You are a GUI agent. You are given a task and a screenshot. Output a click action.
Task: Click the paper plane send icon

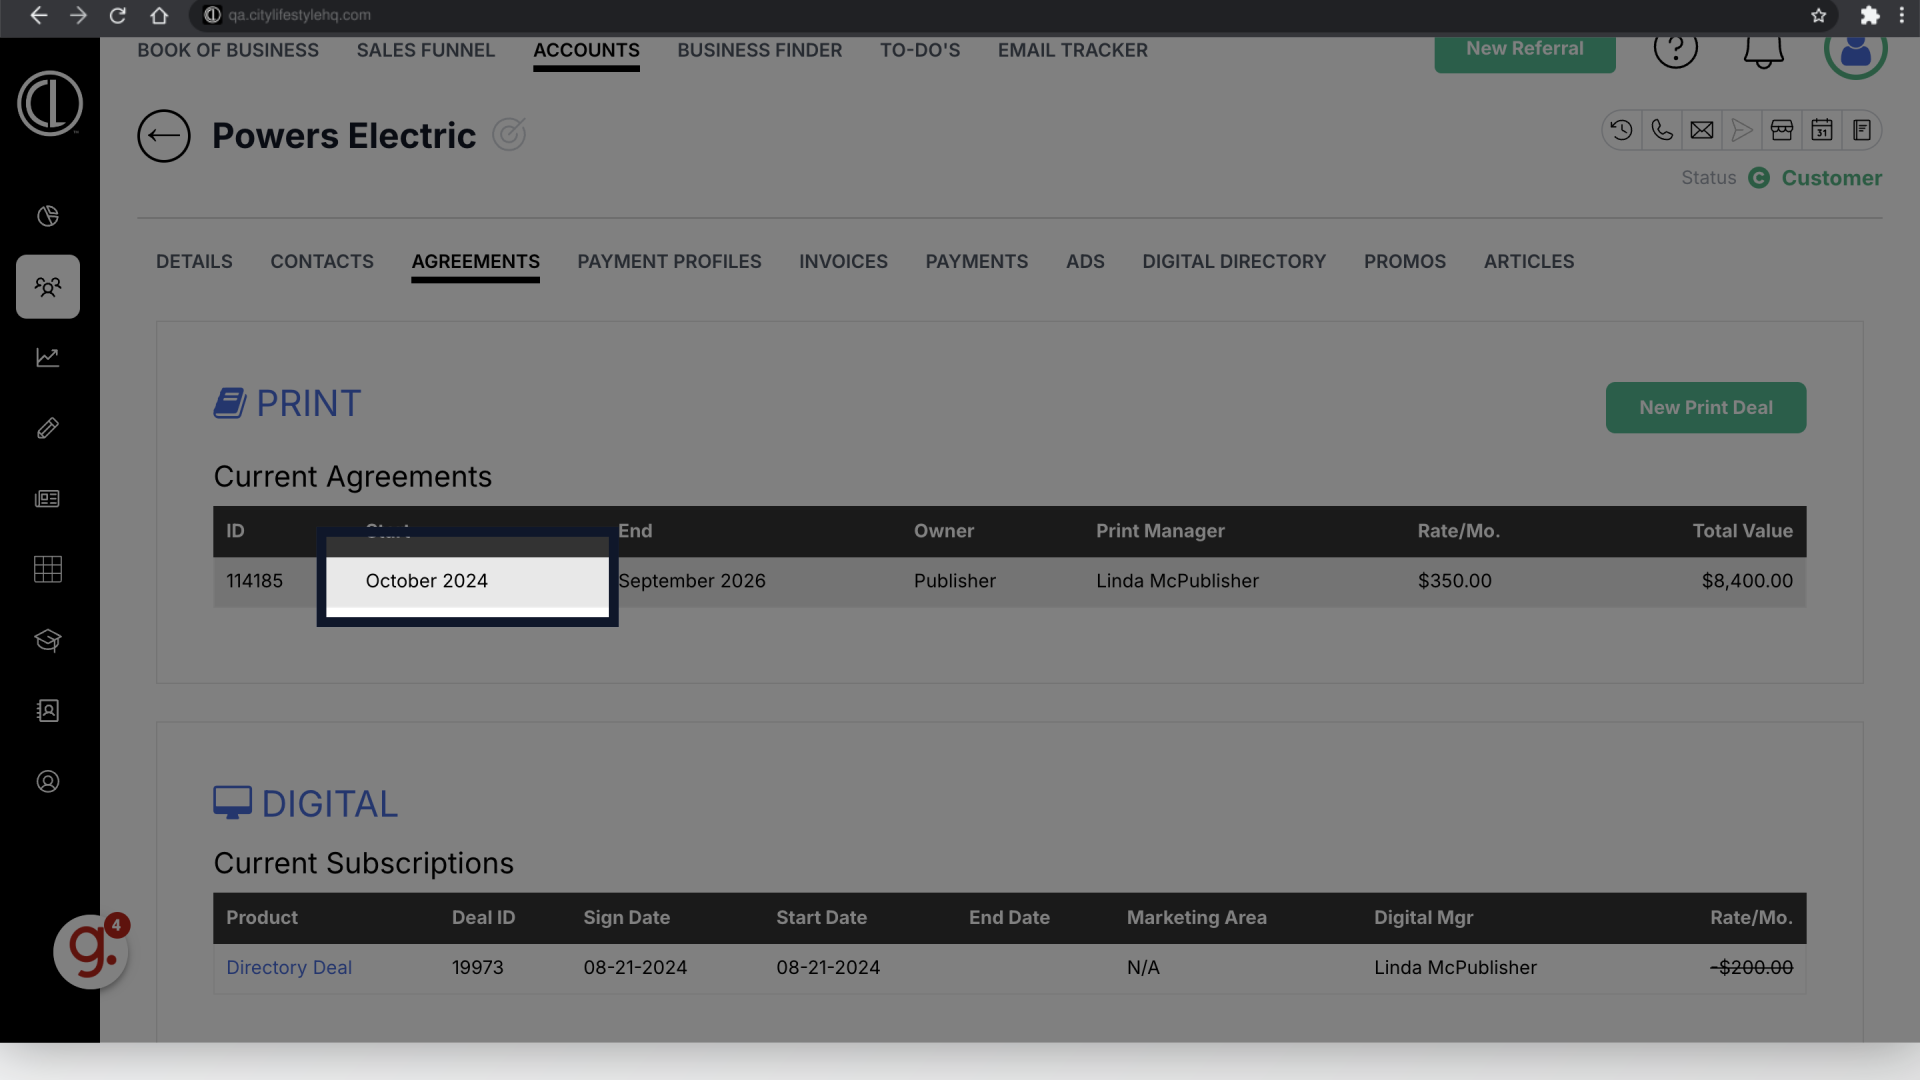click(x=1742, y=130)
